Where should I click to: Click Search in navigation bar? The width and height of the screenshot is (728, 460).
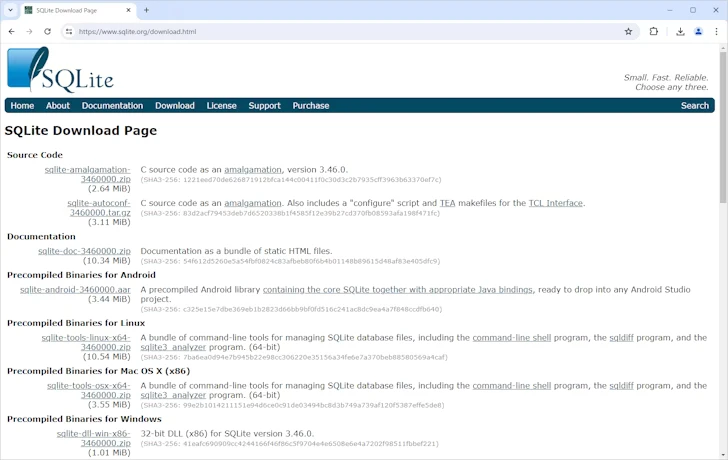pos(695,105)
